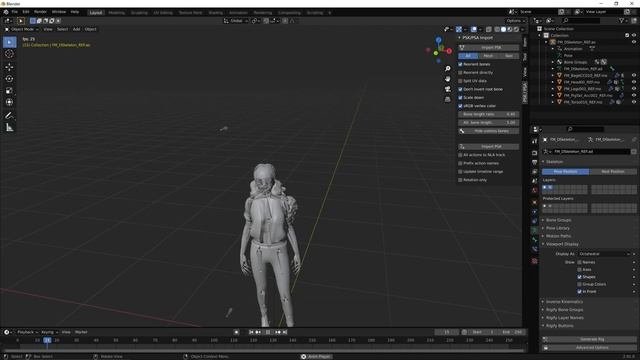Image resolution: width=640 pixels, height=360 pixels.
Task: Select the Cursor tool
Action: pos(9,54)
